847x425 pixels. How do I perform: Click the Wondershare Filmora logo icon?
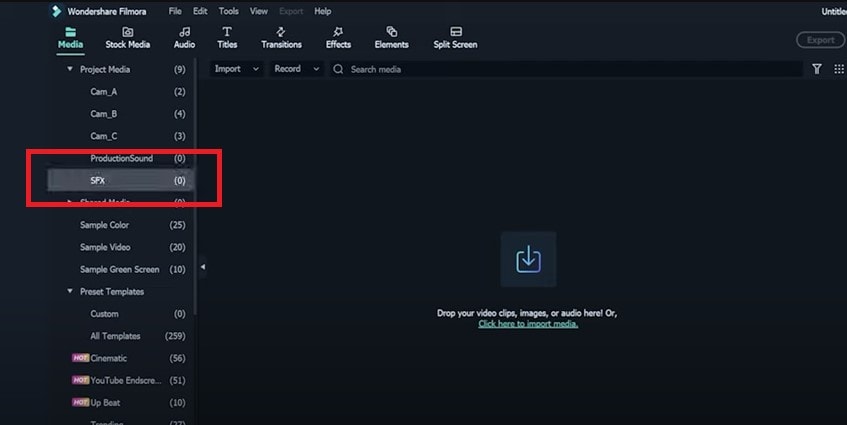(x=56, y=11)
